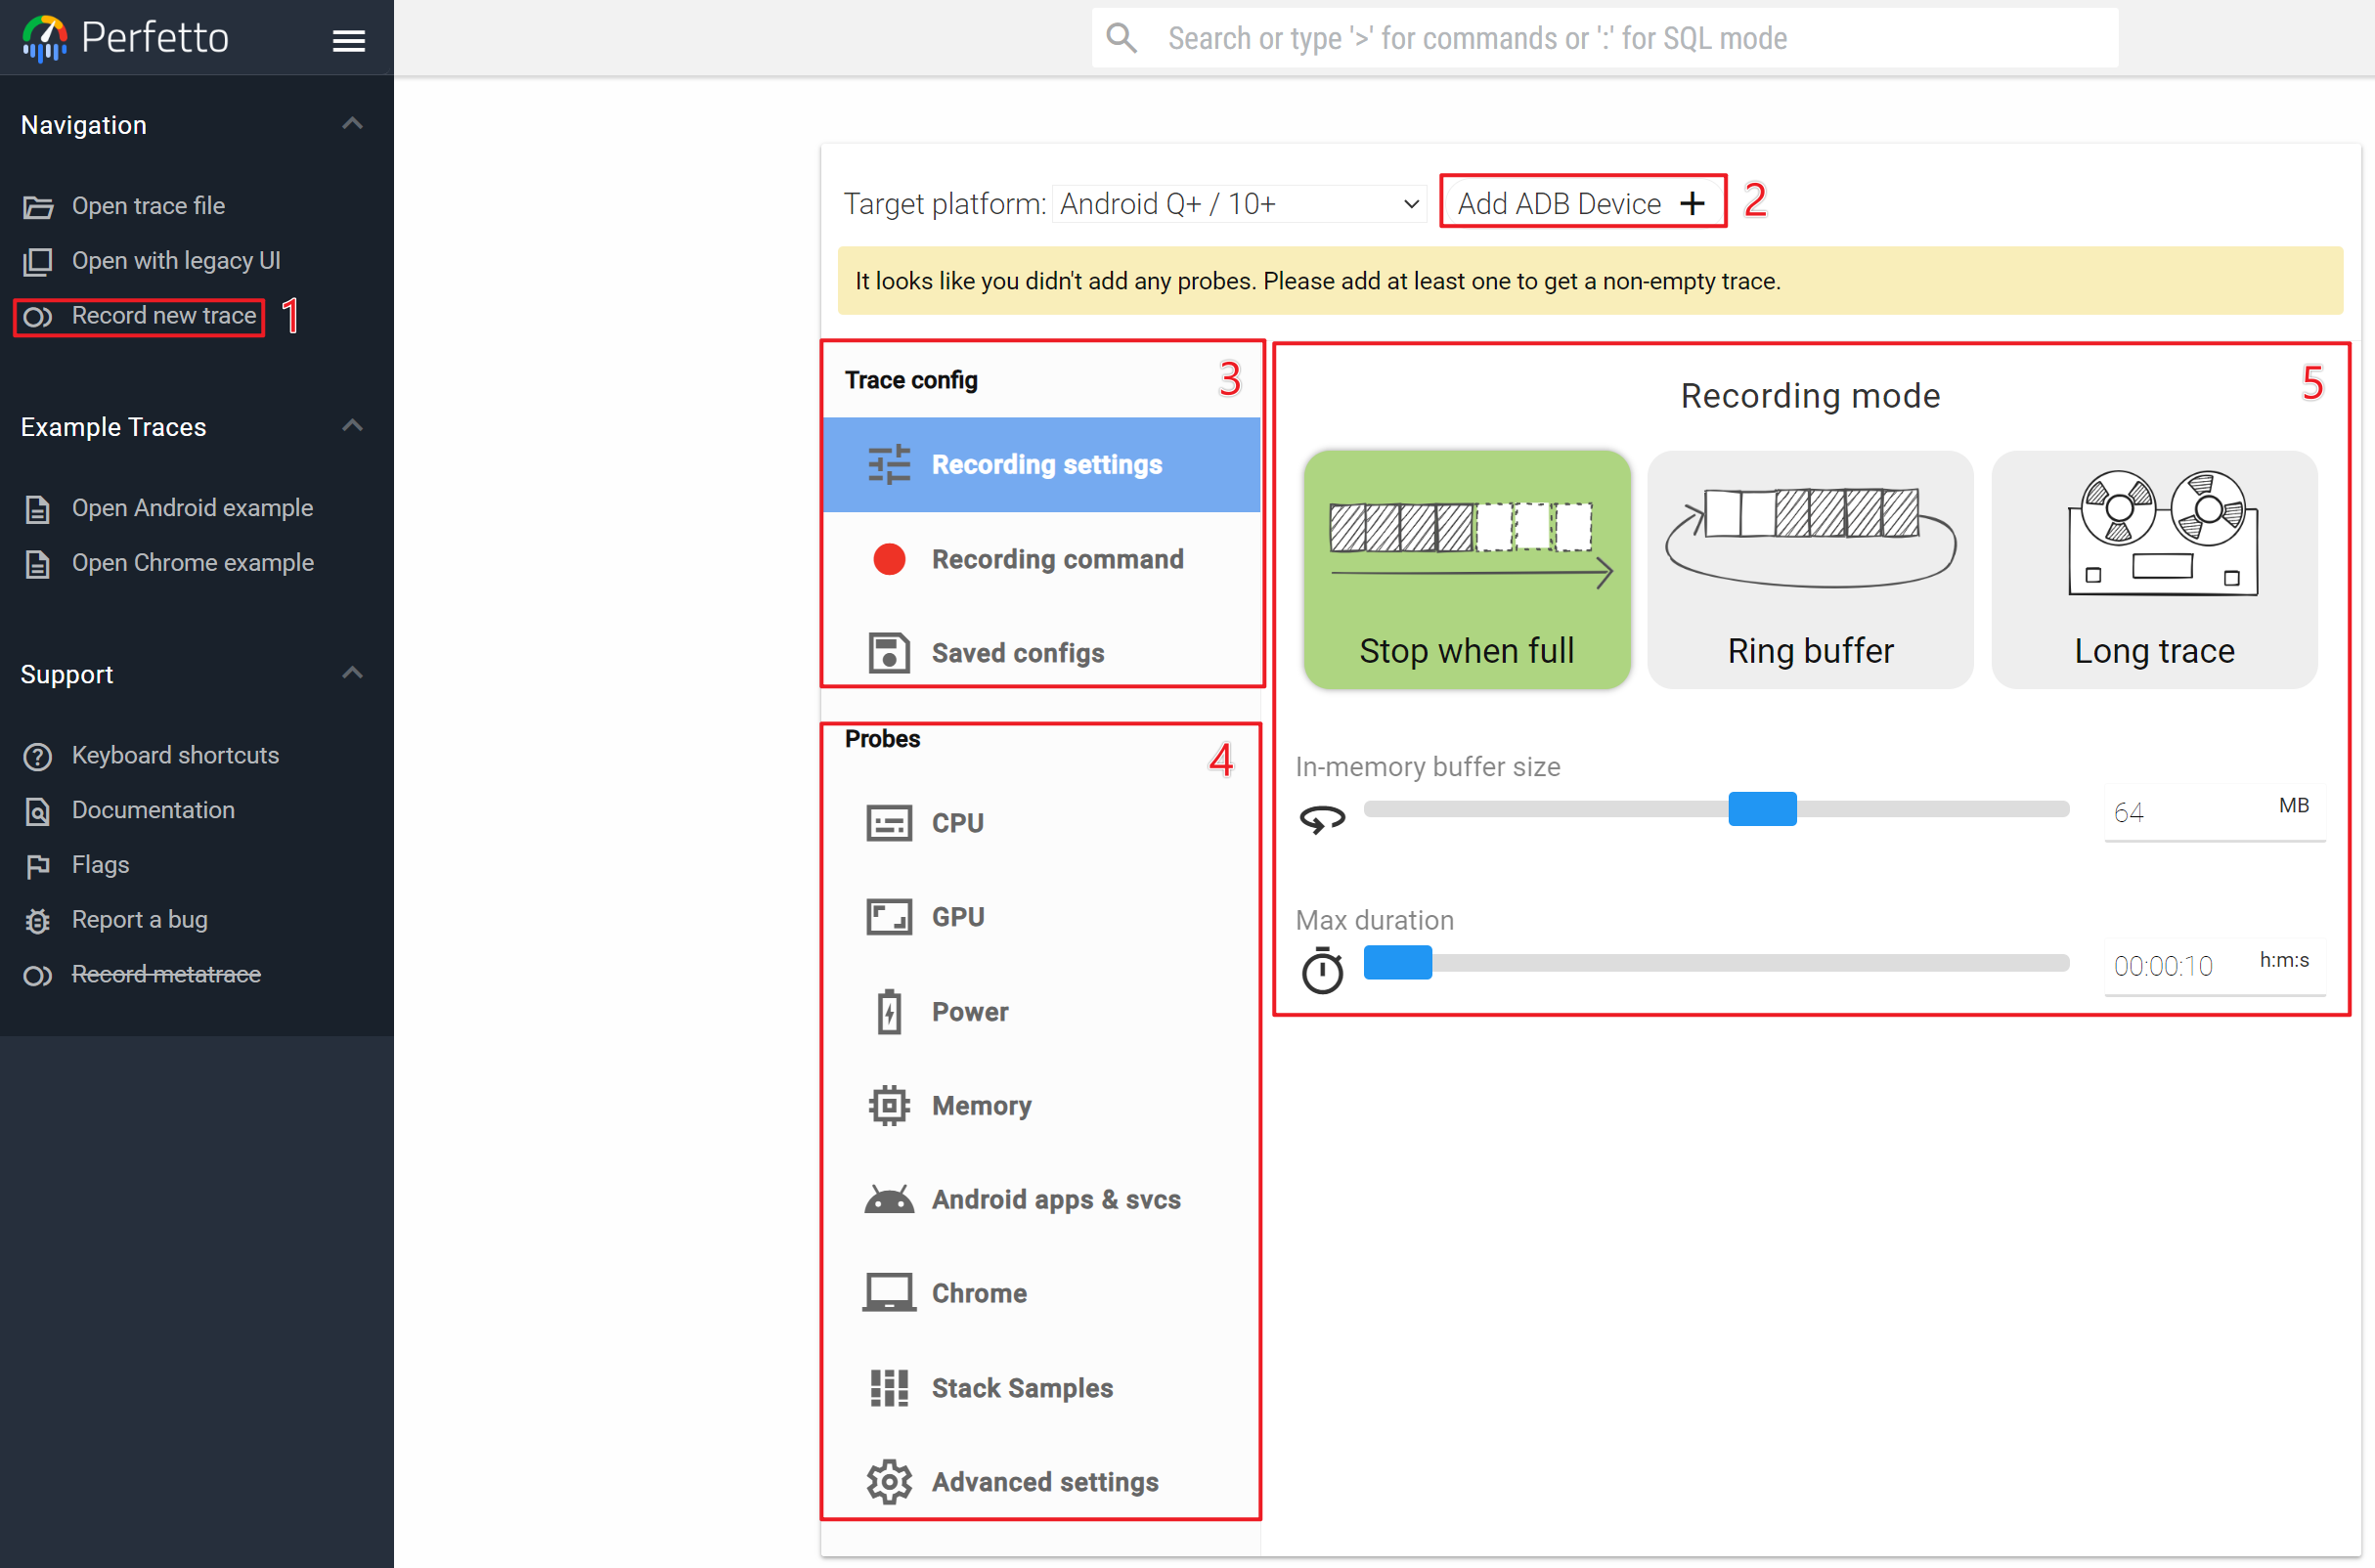Open the Target platform dropdown

point(1239,204)
